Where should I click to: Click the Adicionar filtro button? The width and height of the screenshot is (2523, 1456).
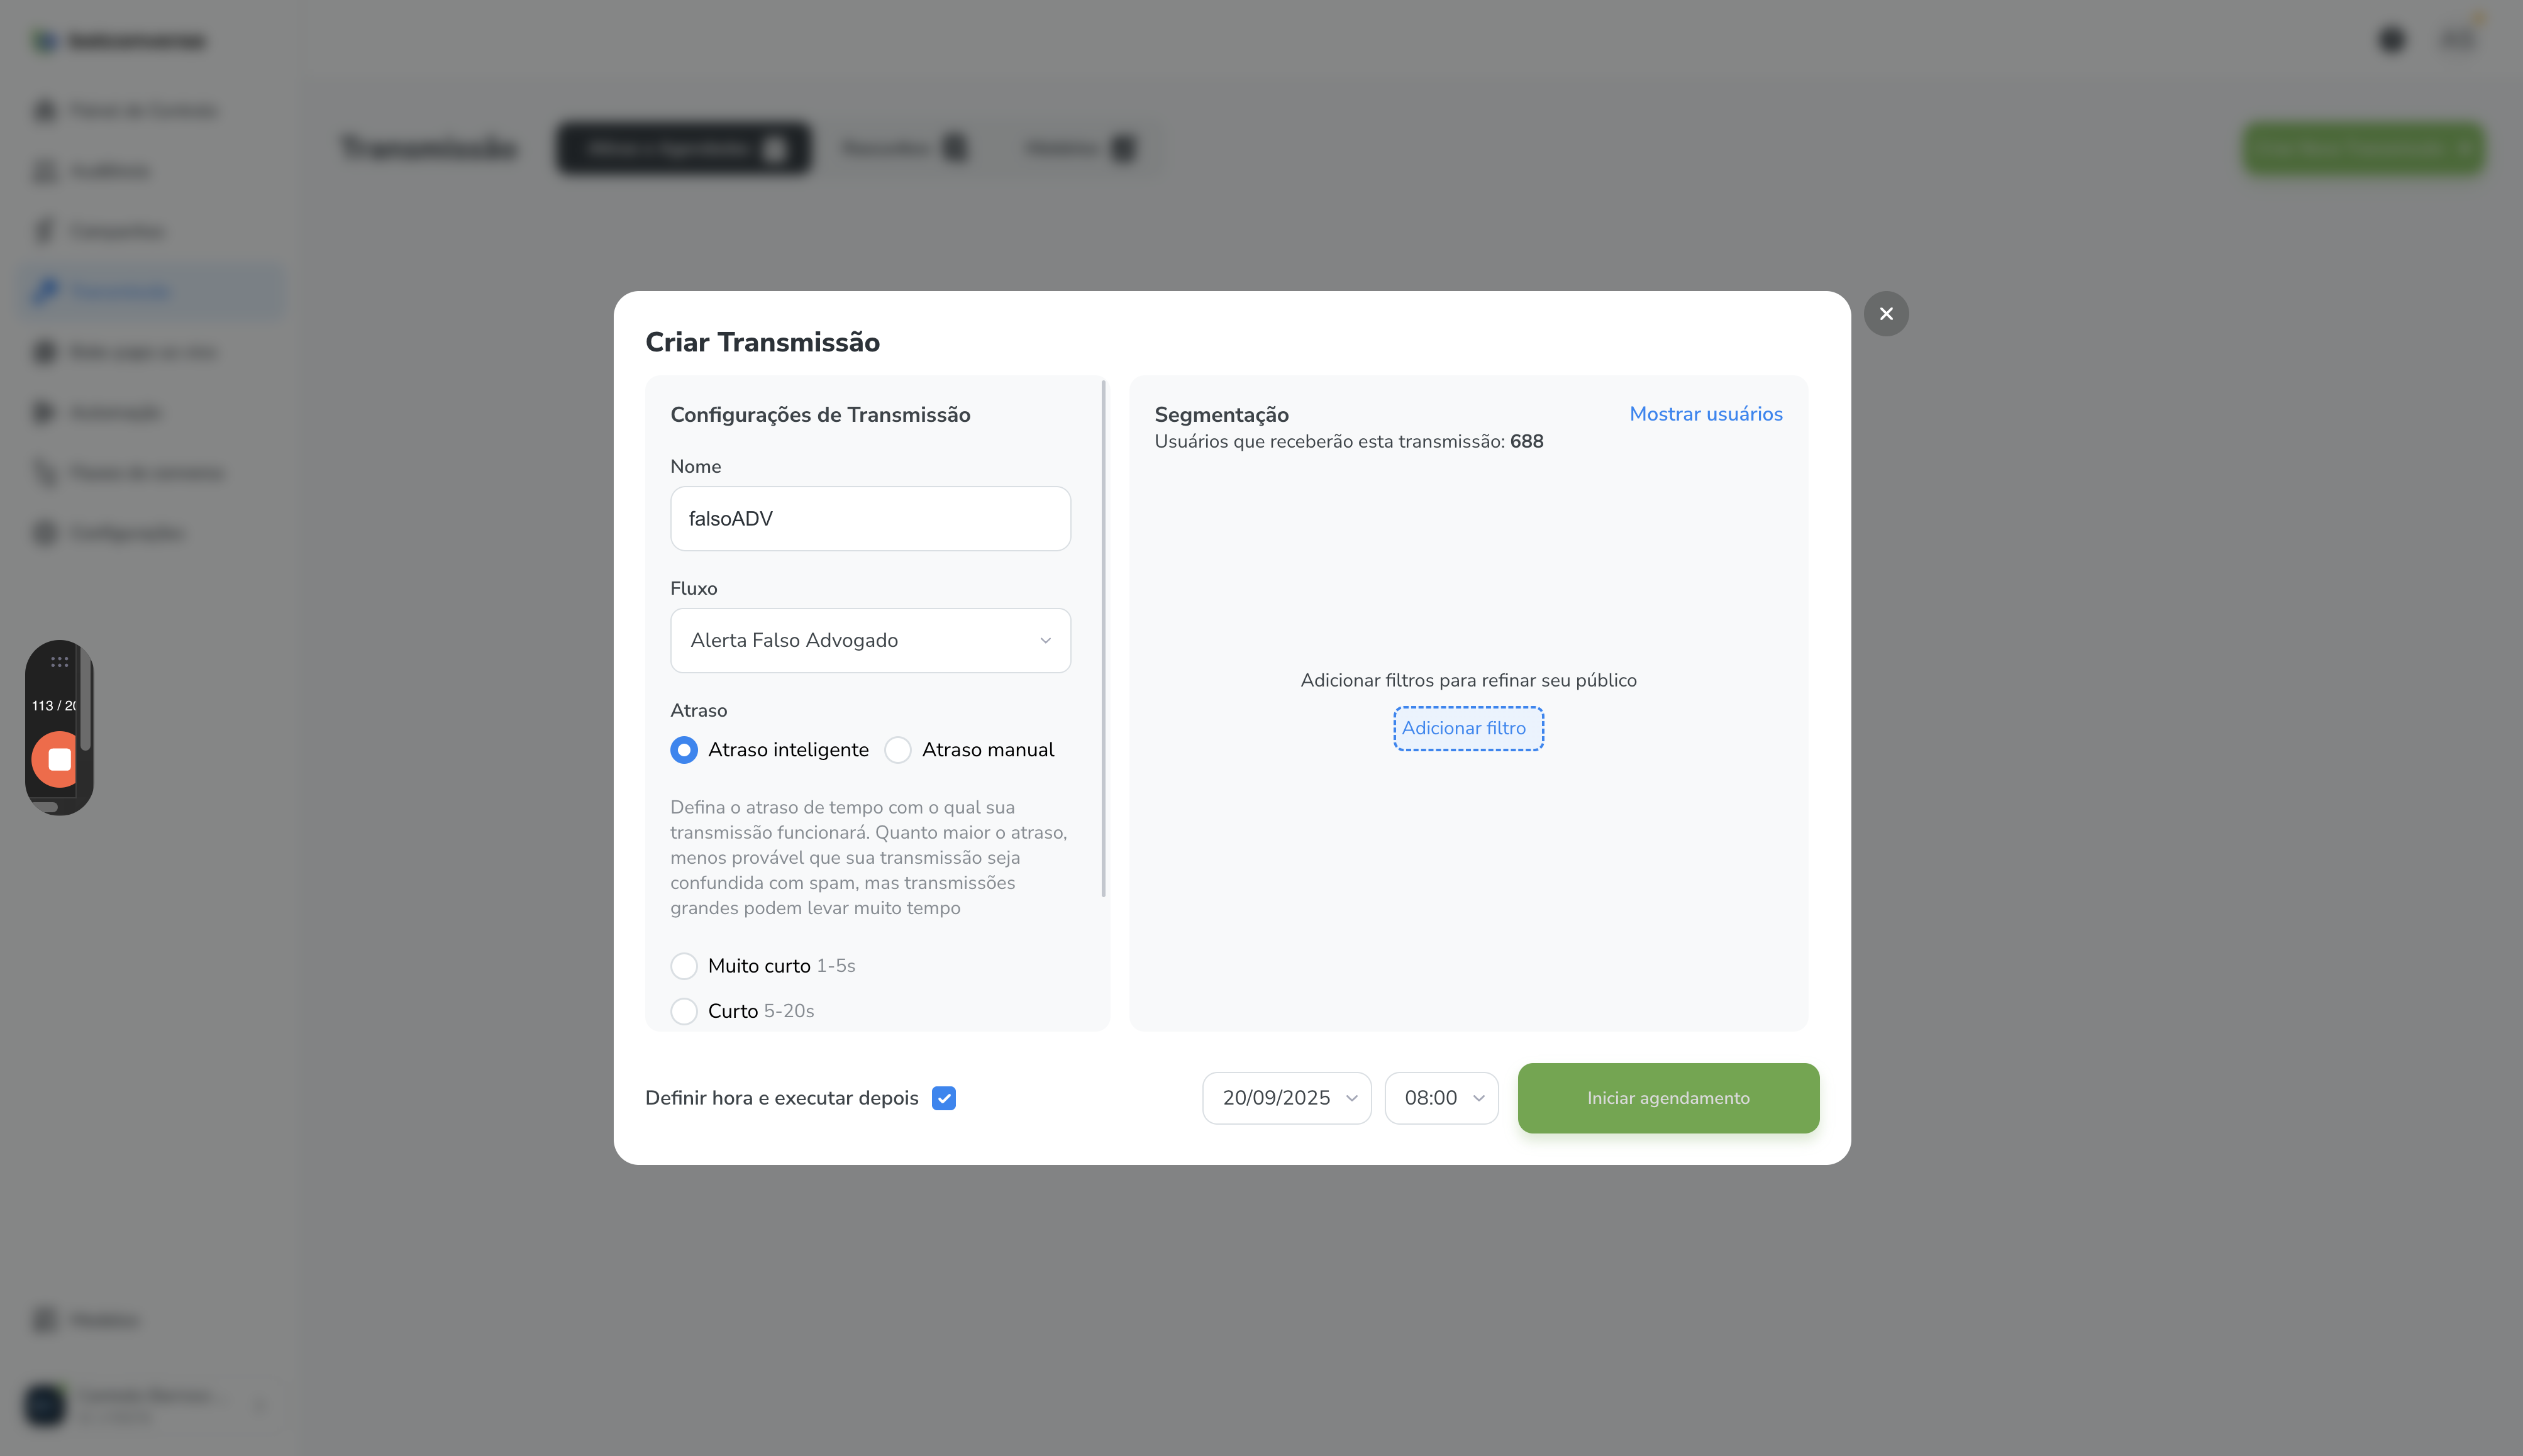(1467, 728)
